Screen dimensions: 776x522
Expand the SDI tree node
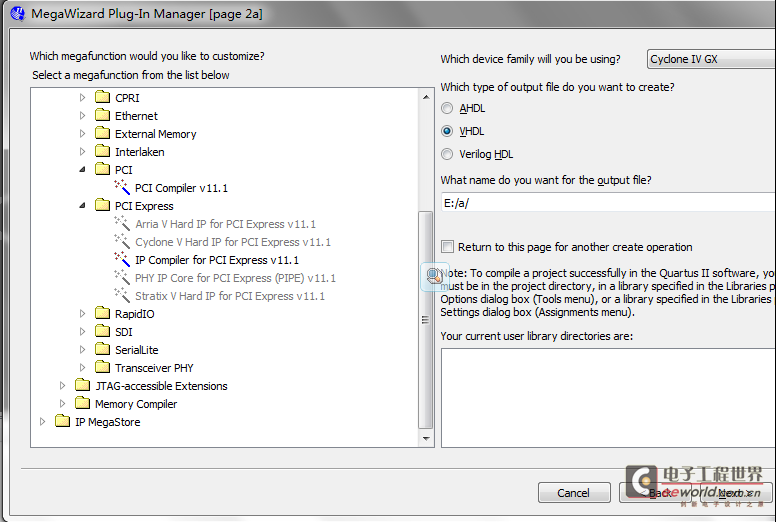[x=83, y=332]
